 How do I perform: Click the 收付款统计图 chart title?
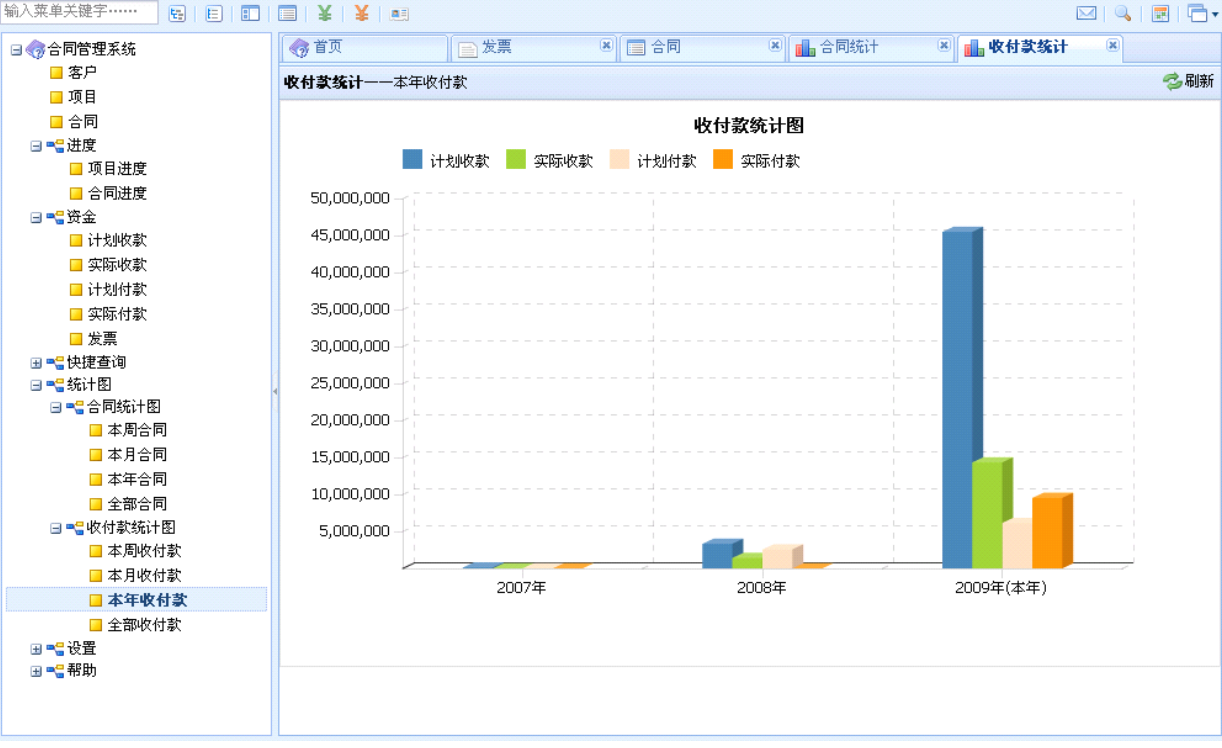click(x=749, y=125)
